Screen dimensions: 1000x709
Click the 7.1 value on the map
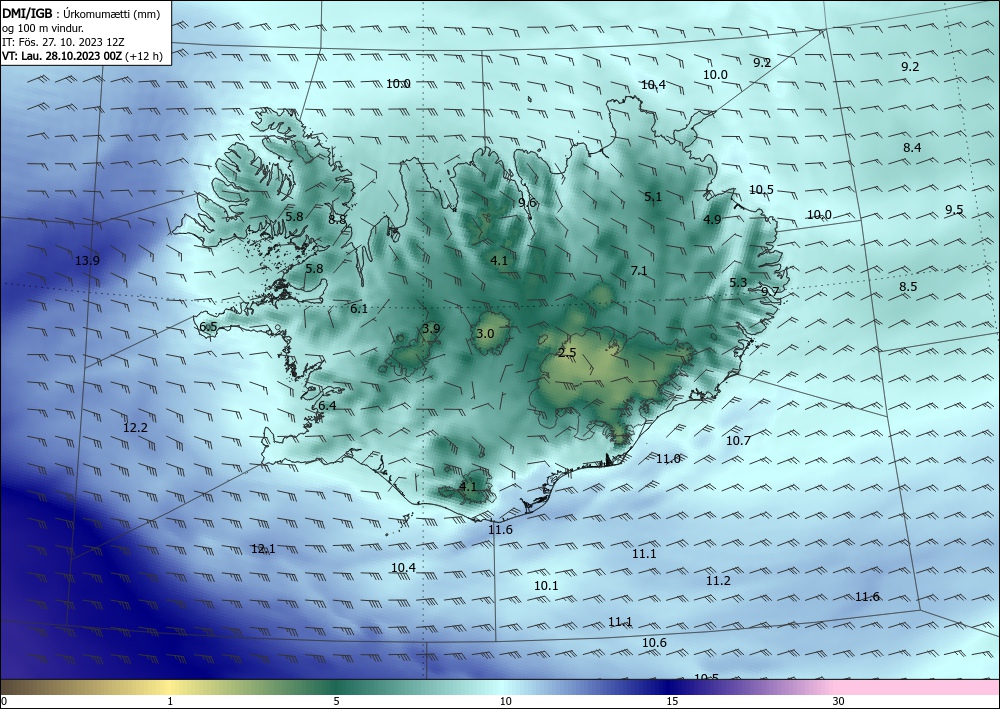coord(639,271)
